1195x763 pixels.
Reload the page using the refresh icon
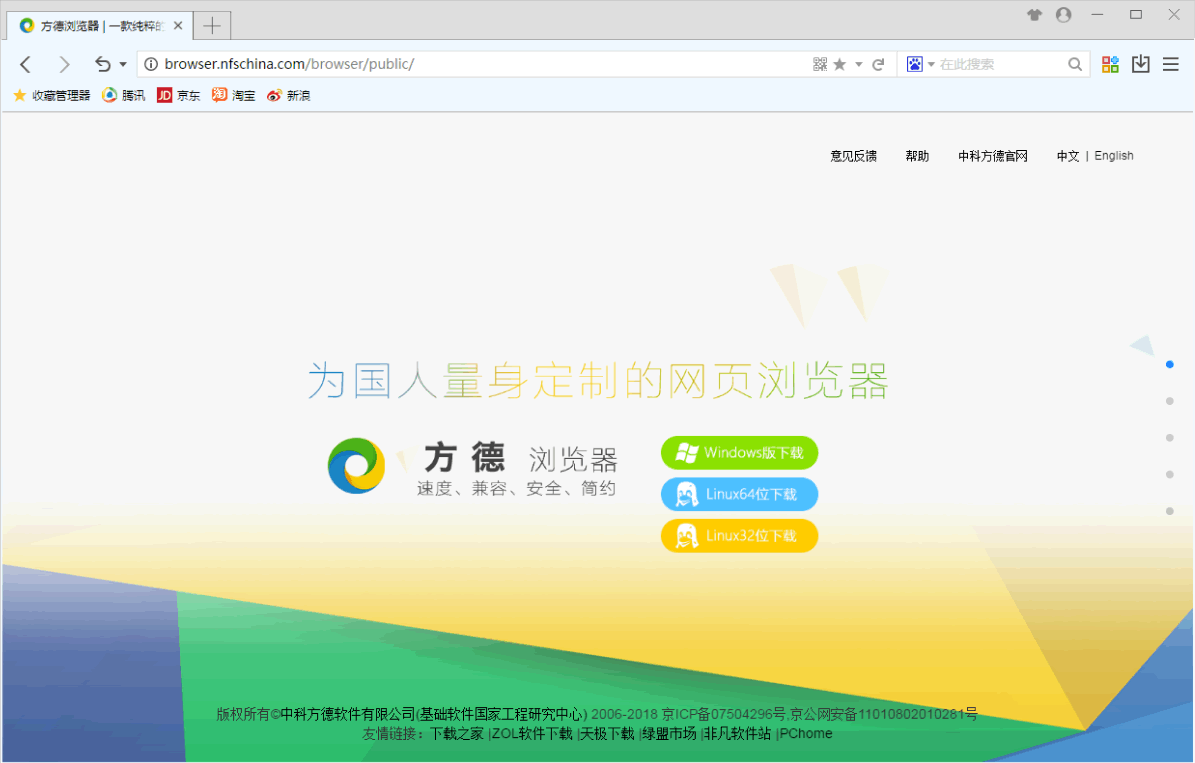tap(878, 64)
